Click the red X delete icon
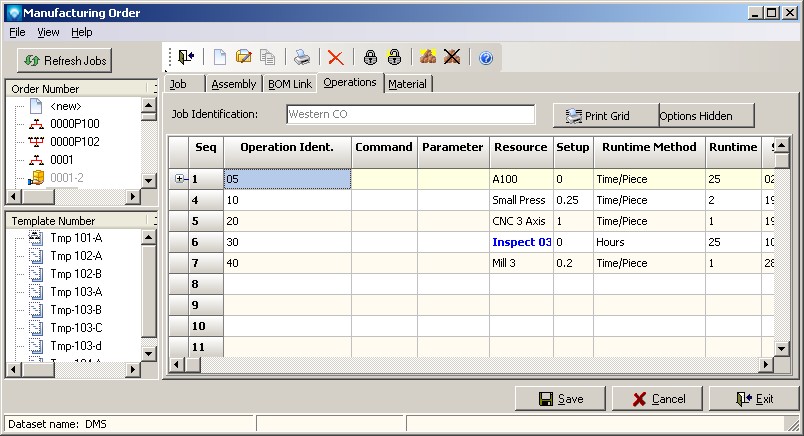 point(335,58)
